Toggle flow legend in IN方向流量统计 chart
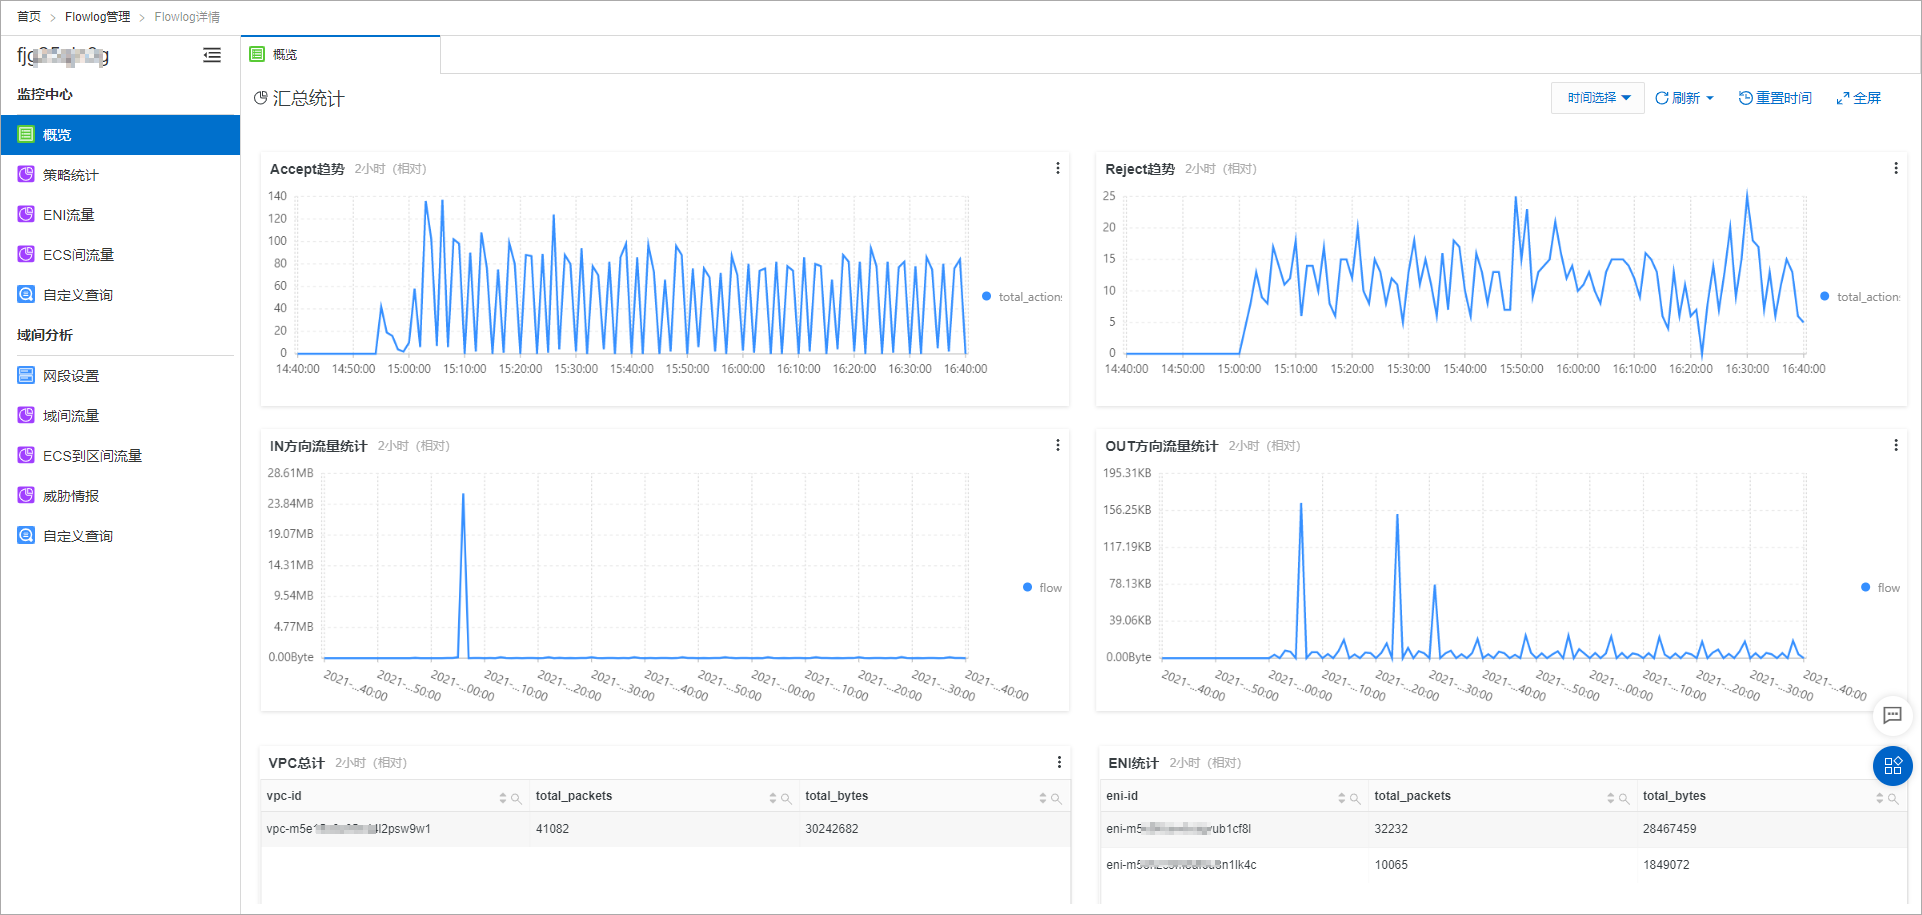The image size is (1922, 915). (x=1042, y=588)
